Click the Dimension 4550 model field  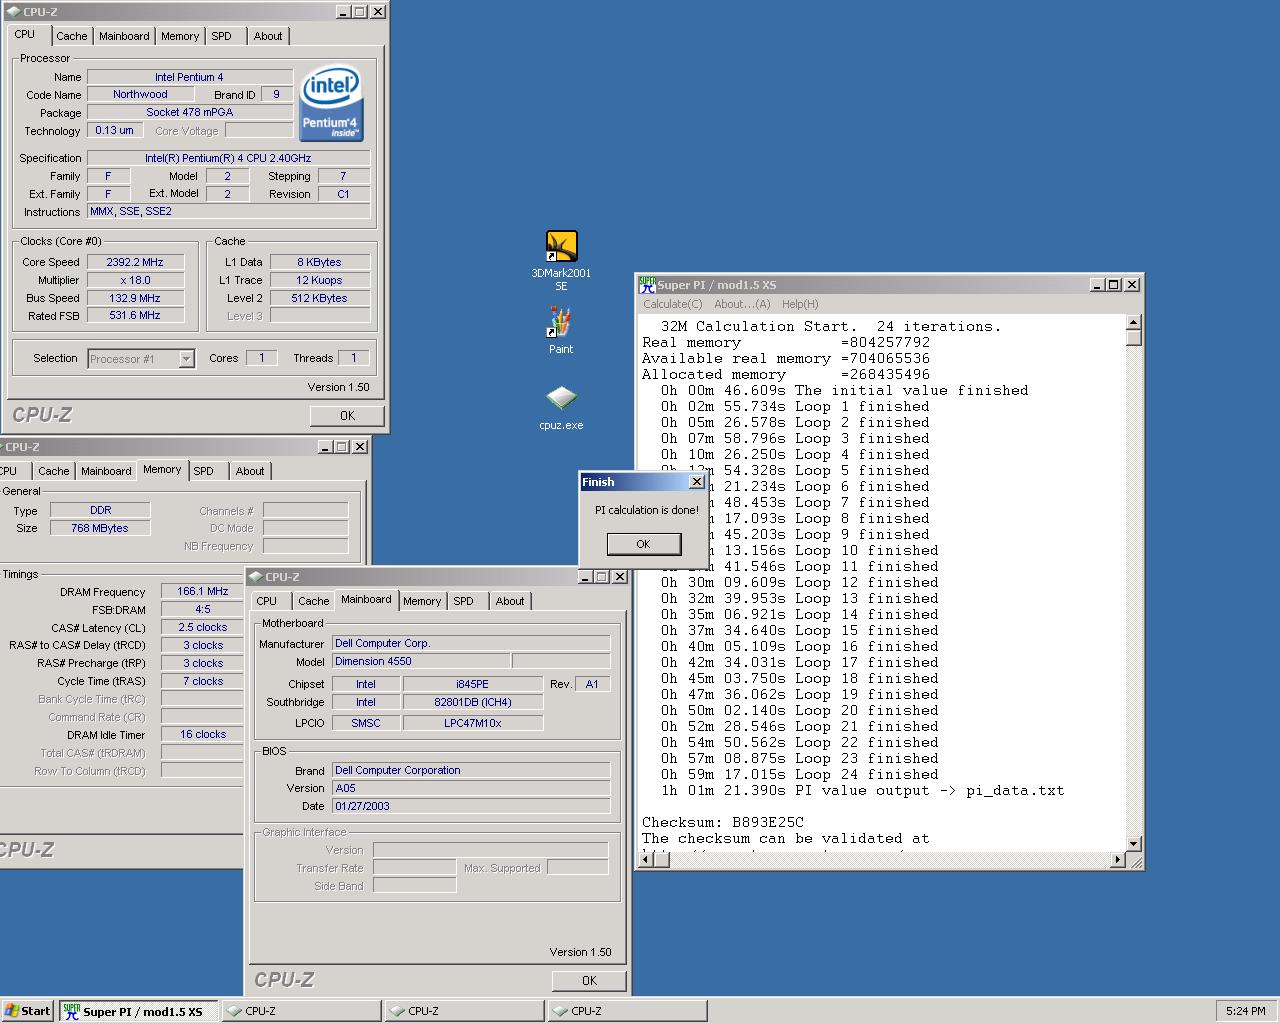point(421,661)
